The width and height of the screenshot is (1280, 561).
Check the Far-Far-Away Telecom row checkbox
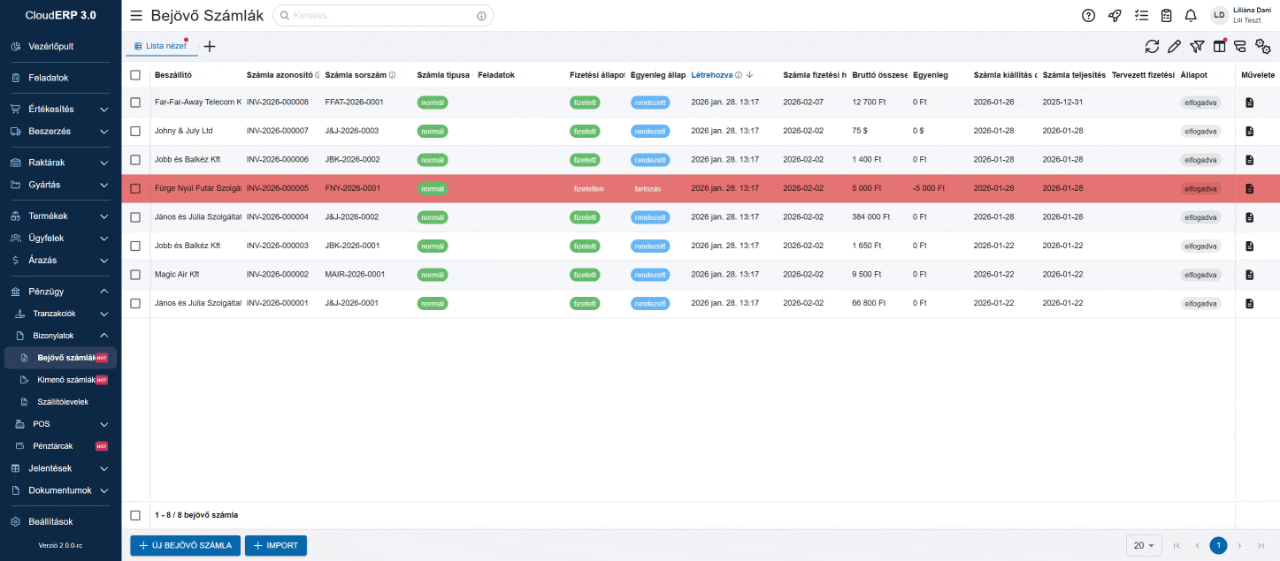click(135, 102)
